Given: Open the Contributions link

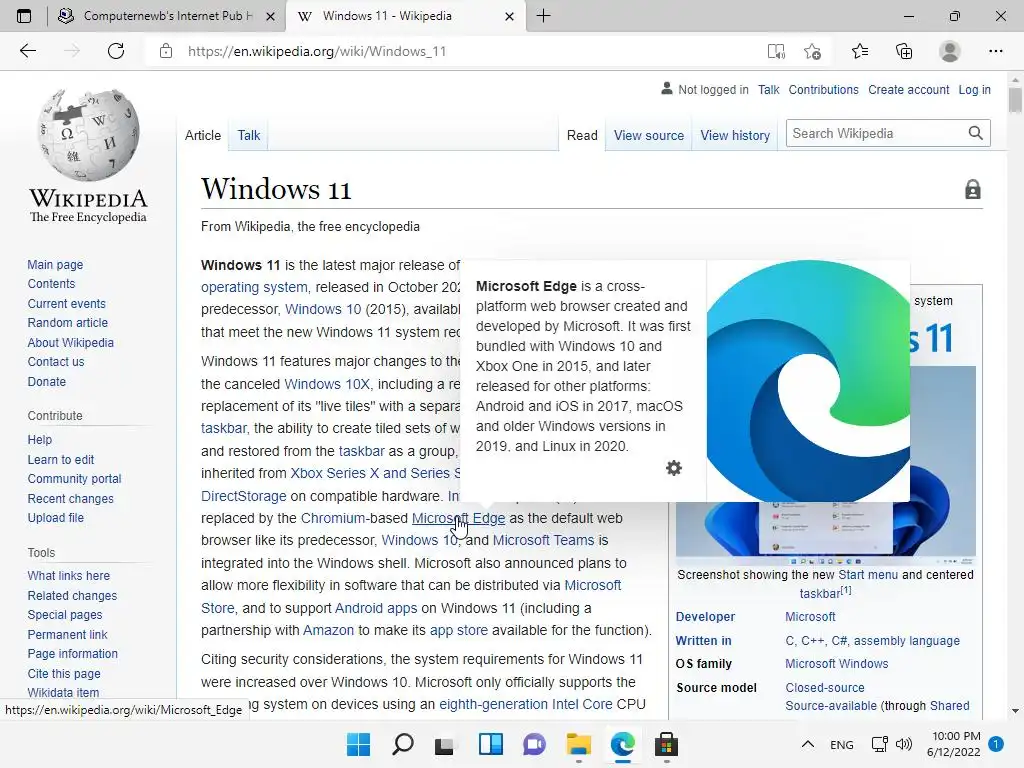Looking at the screenshot, I should point(824,89).
